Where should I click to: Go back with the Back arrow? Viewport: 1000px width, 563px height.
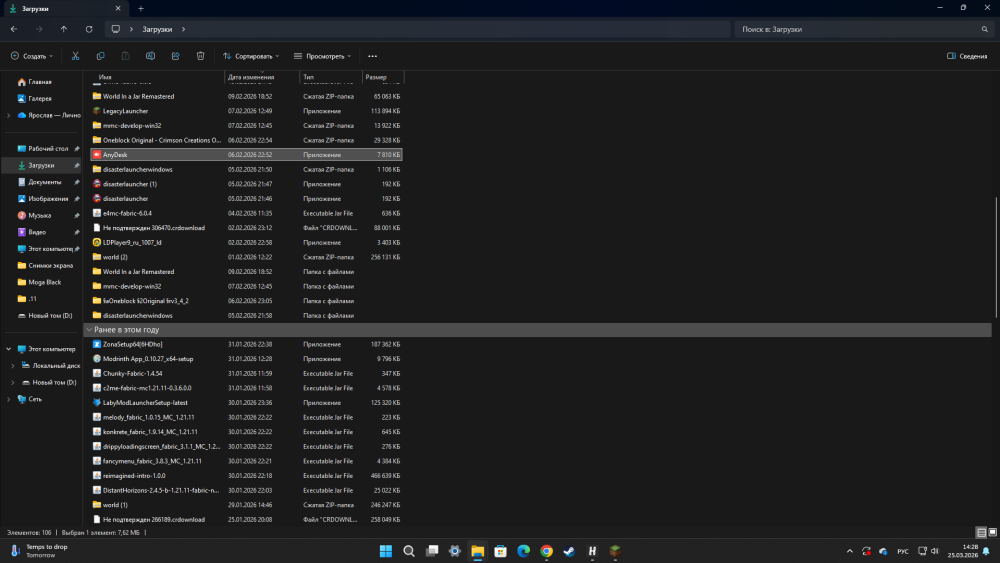coord(14,29)
